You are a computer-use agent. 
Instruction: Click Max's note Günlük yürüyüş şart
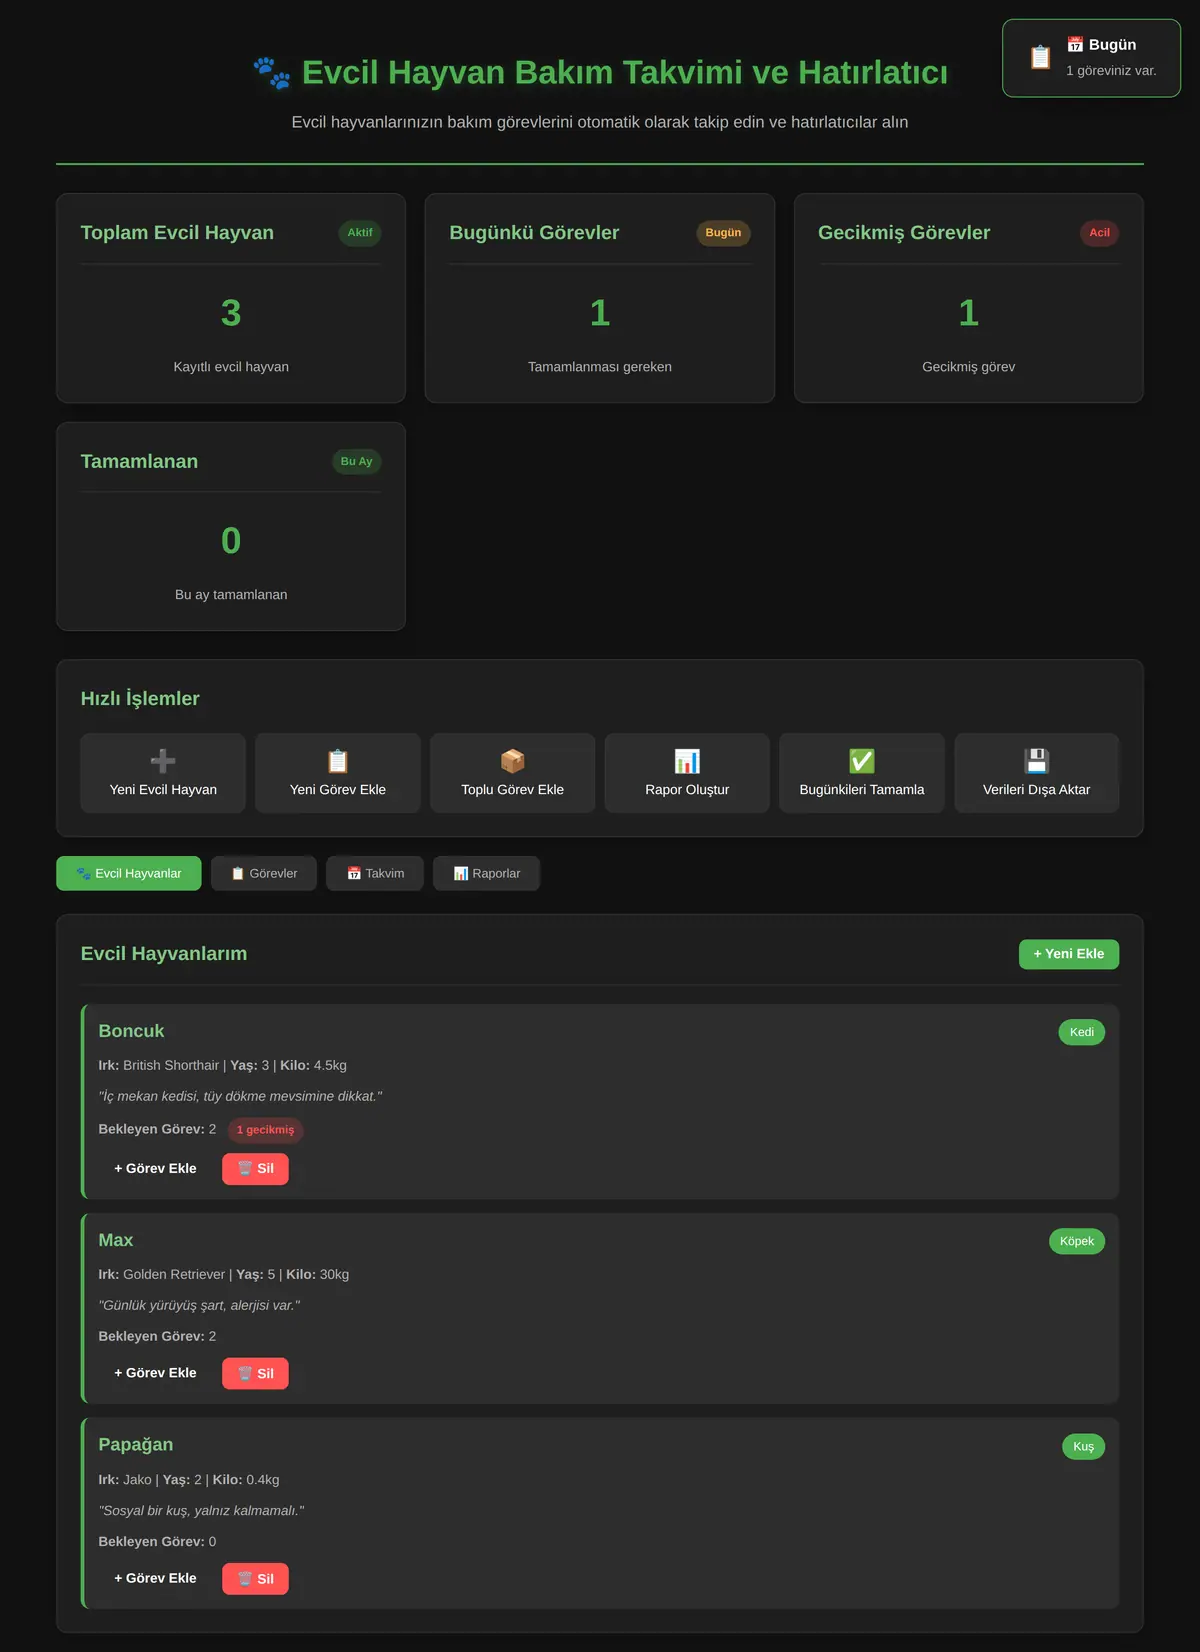pyautogui.click(x=199, y=1306)
